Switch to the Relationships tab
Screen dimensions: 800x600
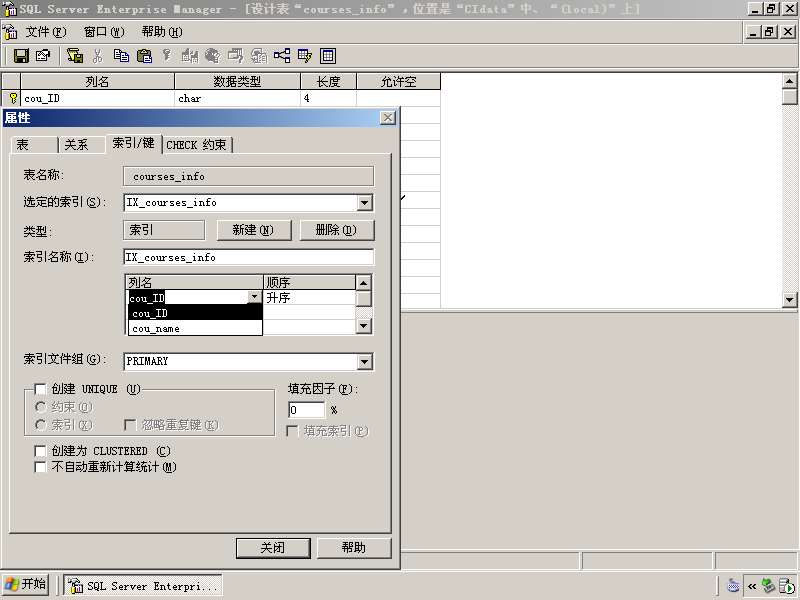coord(81,145)
